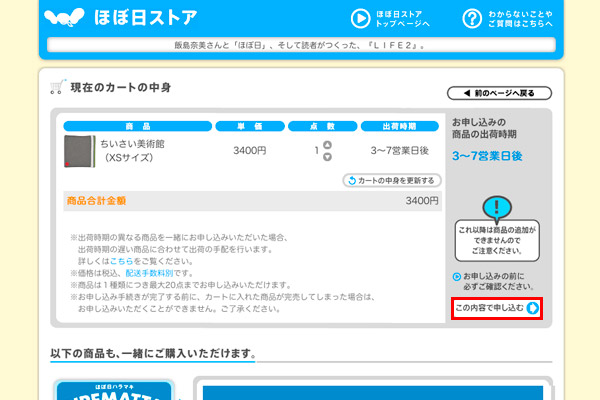Click the question mark help icon
Screen dimensions: 600x400
click(472, 18)
